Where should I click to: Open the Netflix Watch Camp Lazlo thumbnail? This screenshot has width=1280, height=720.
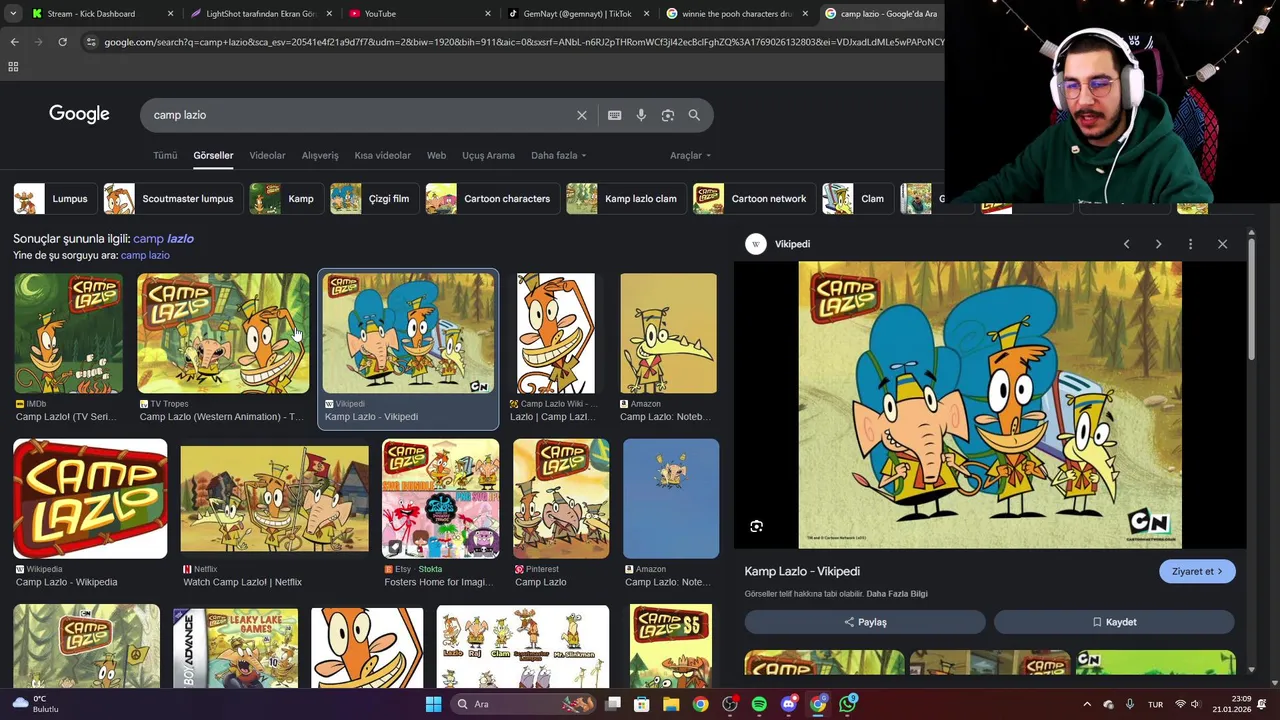pos(274,499)
